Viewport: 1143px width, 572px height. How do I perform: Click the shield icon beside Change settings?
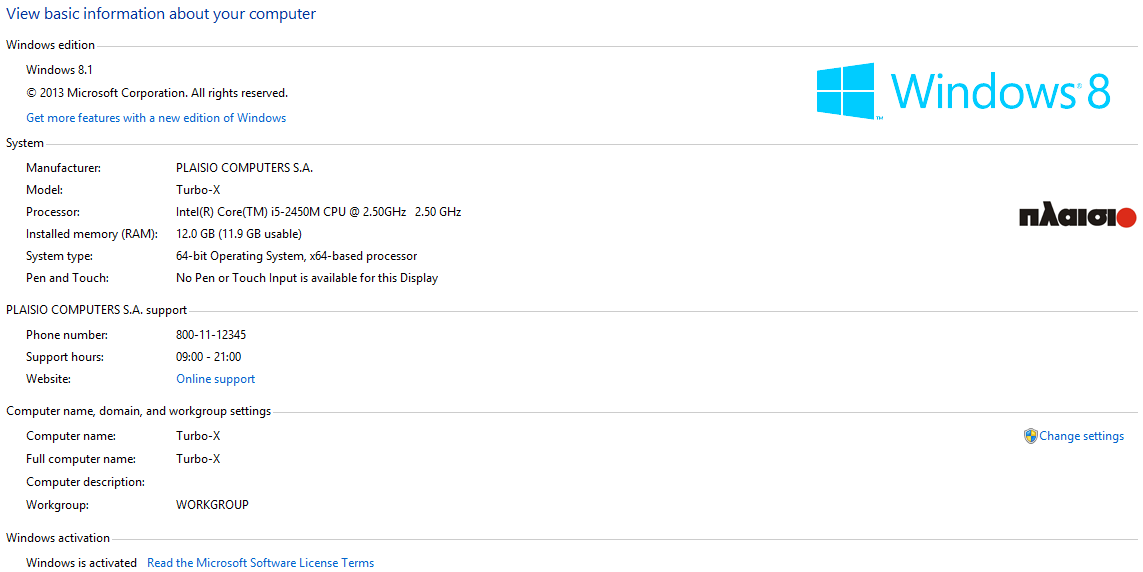point(1030,436)
